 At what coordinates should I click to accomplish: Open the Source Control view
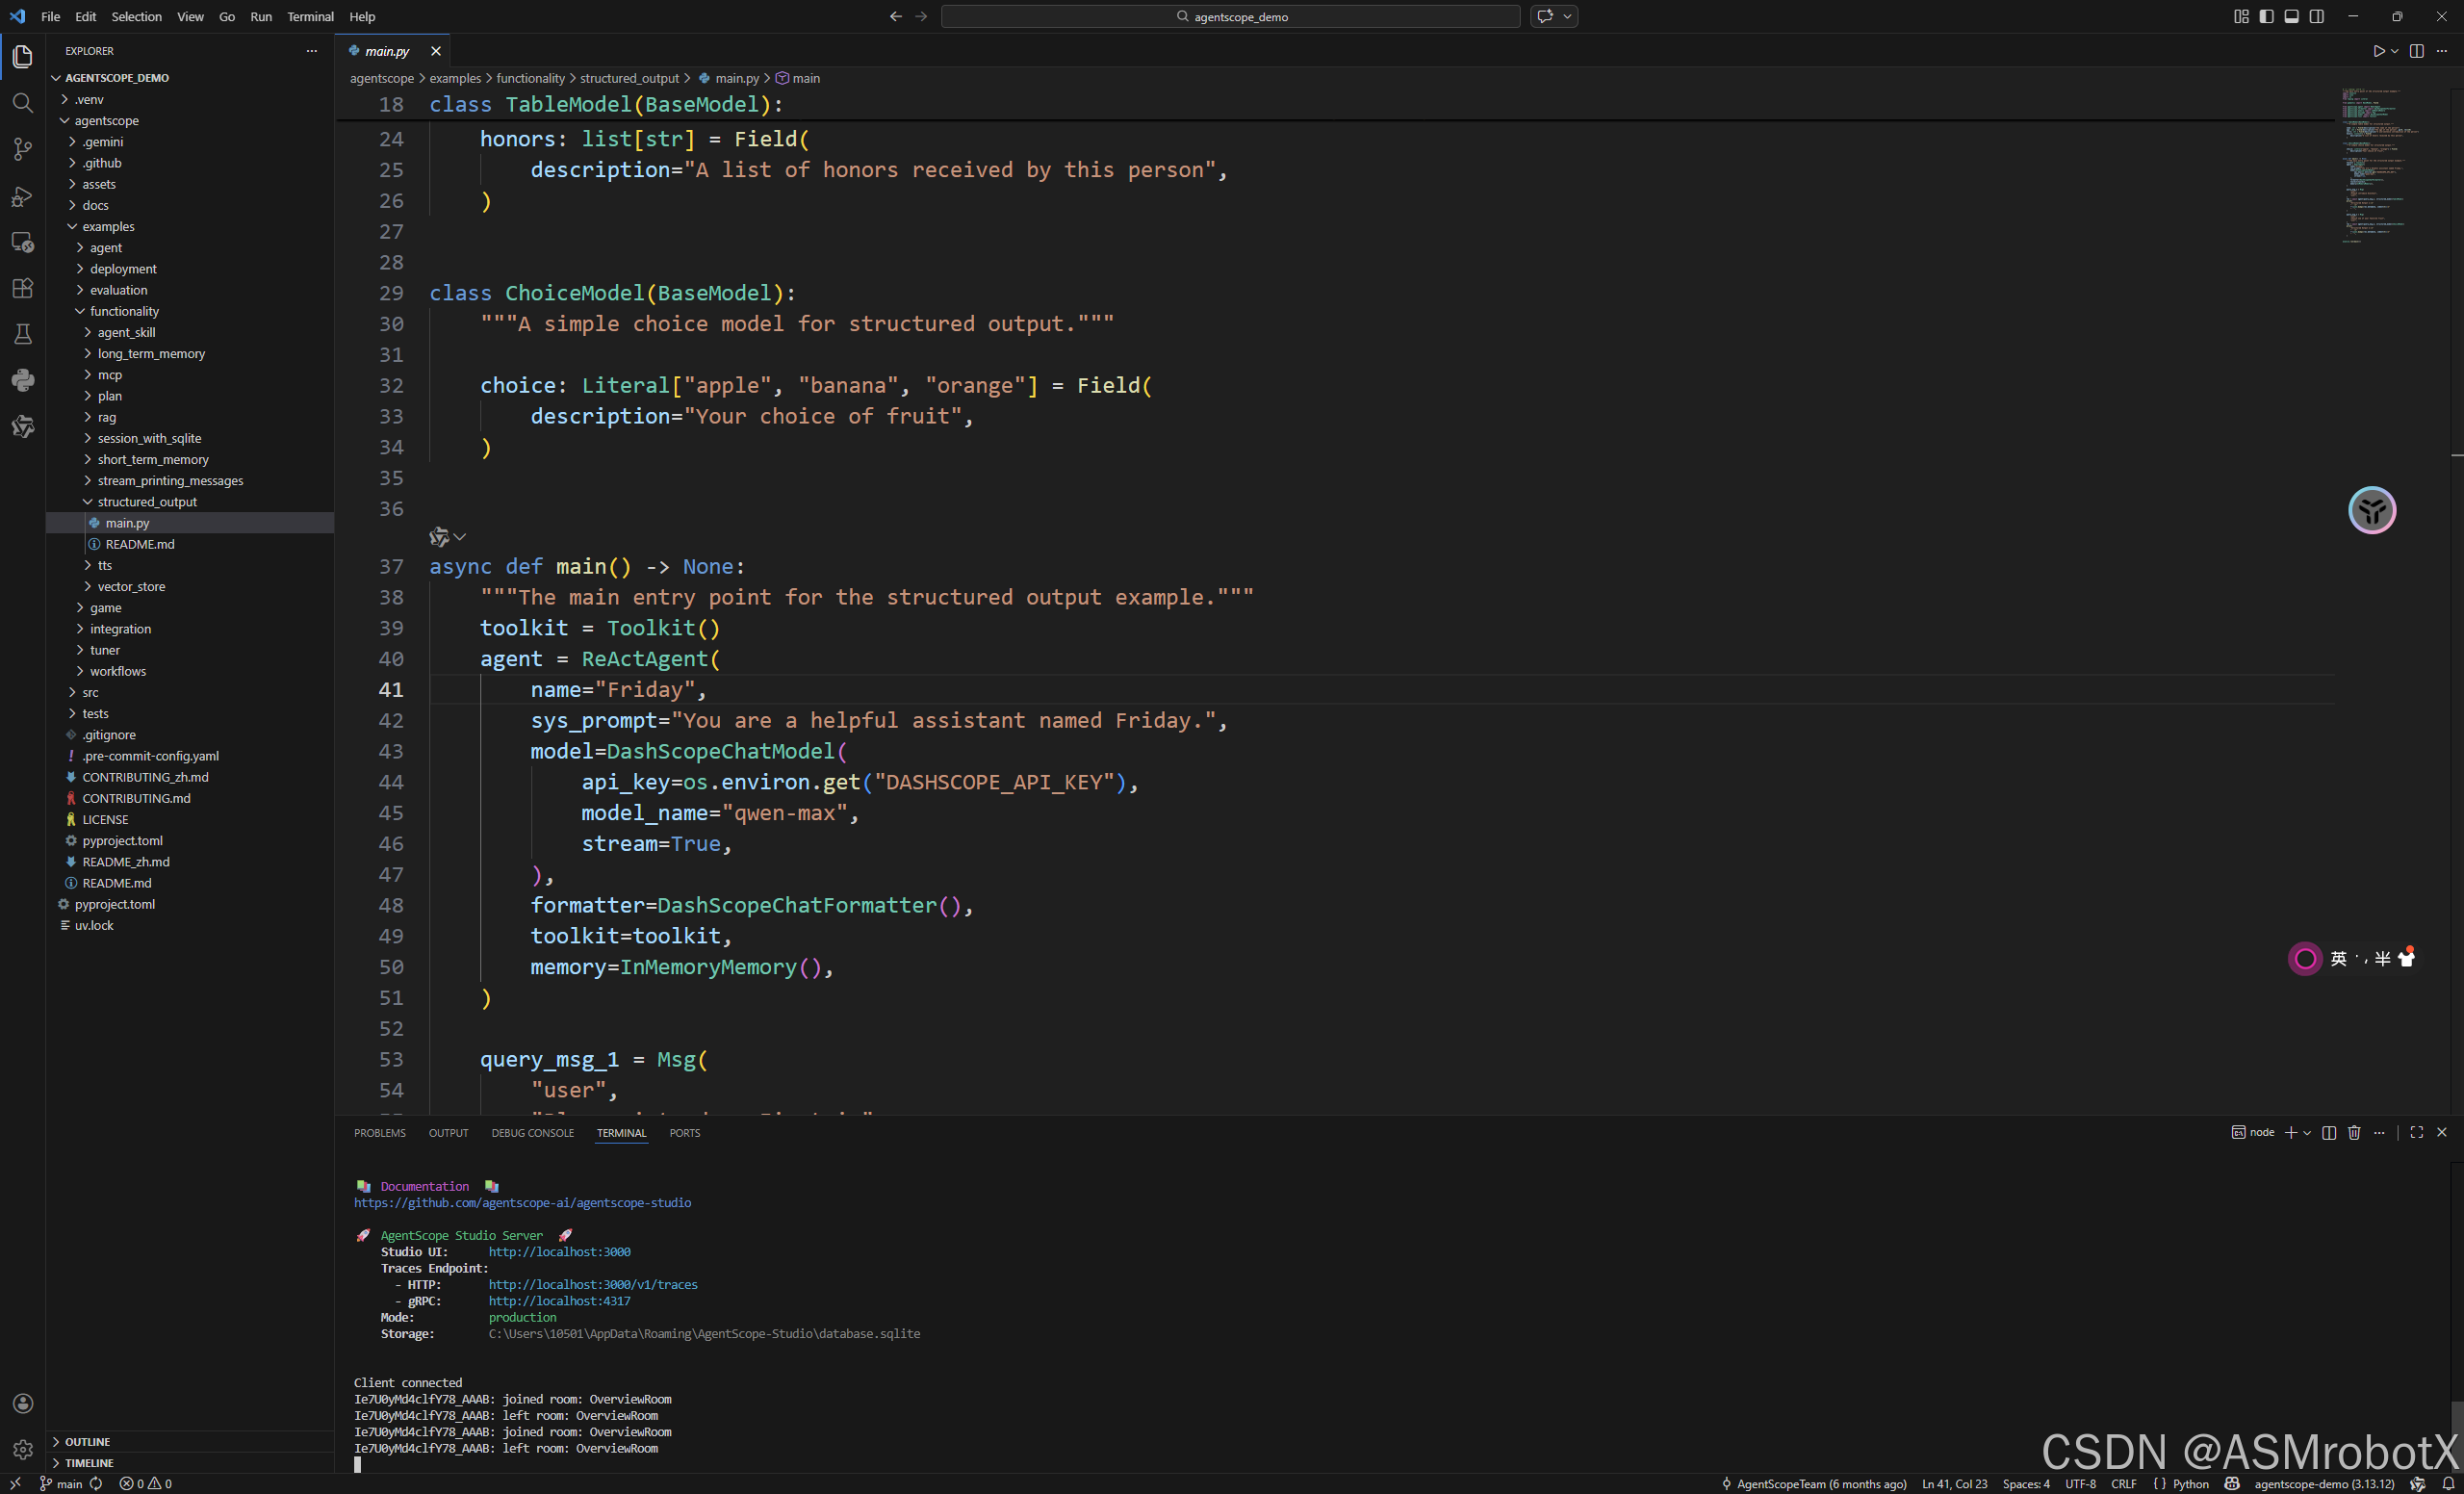(x=22, y=149)
